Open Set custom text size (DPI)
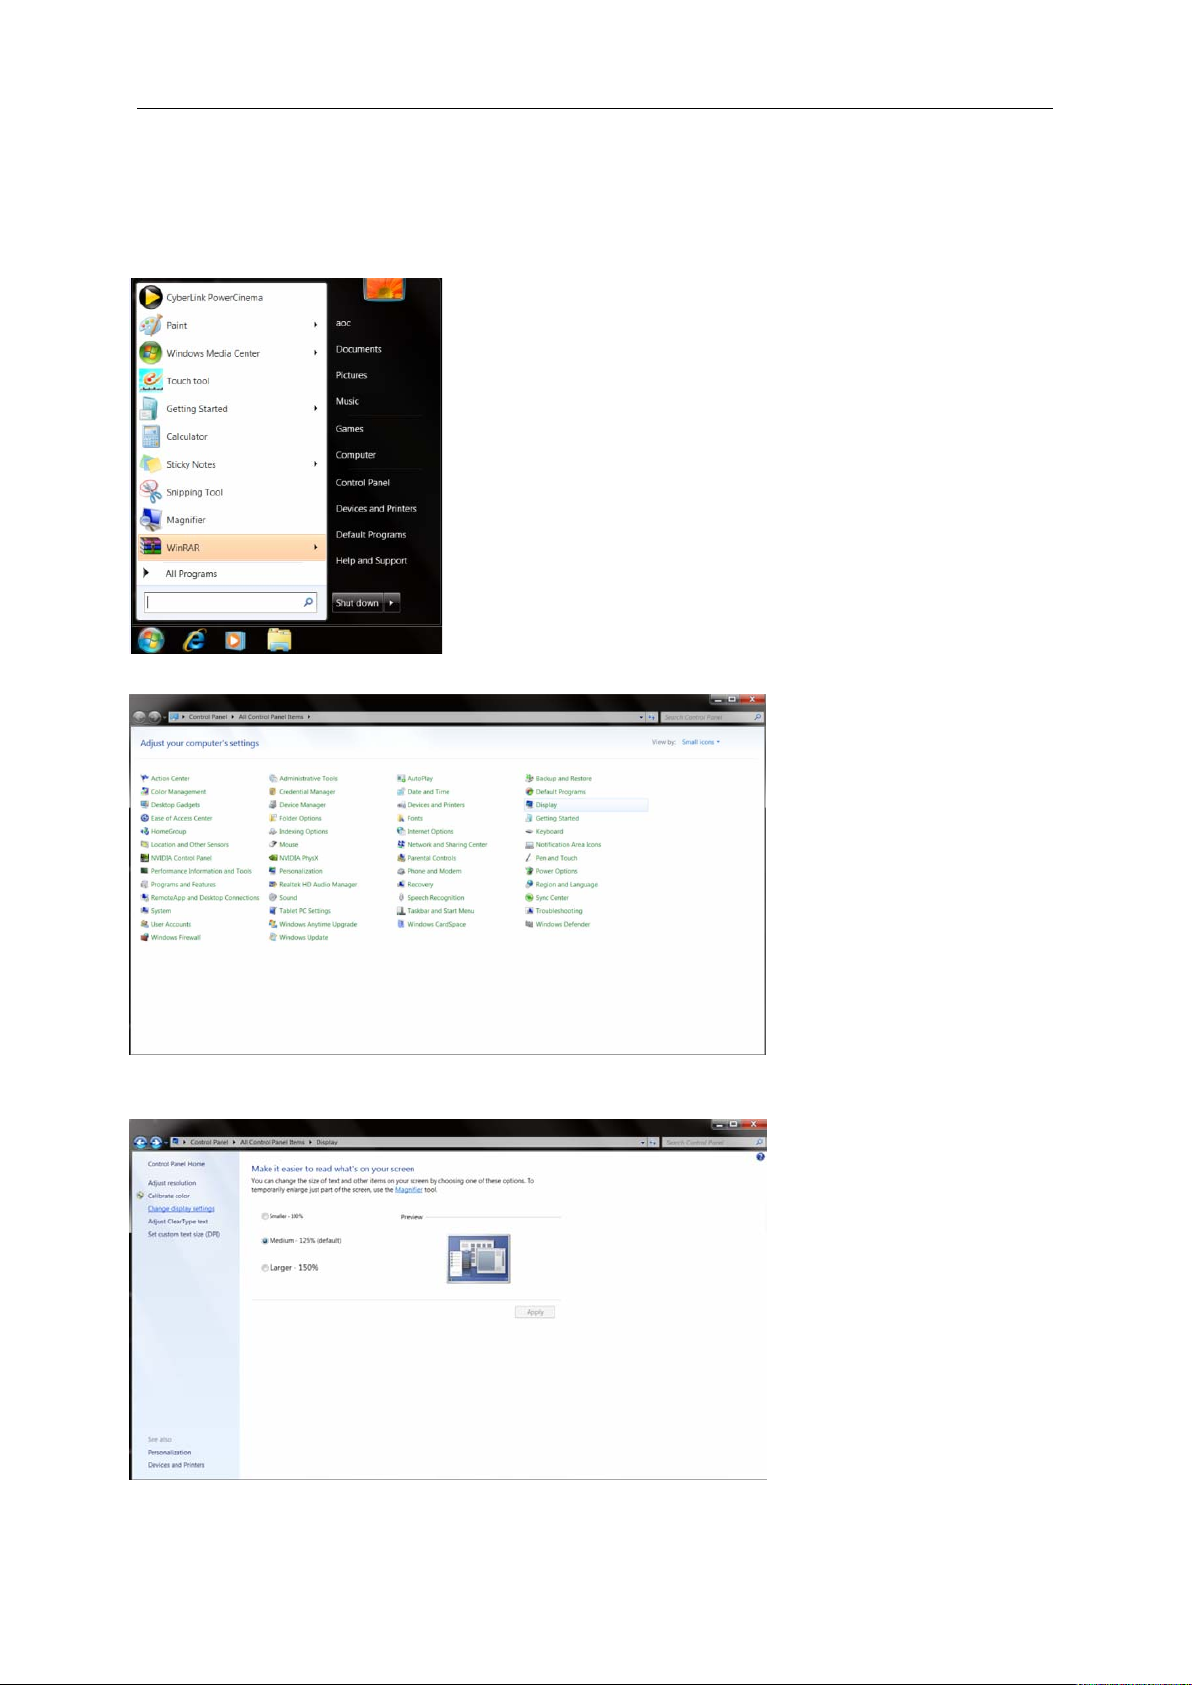The height and width of the screenshot is (1685, 1192). click(x=184, y=1235)
